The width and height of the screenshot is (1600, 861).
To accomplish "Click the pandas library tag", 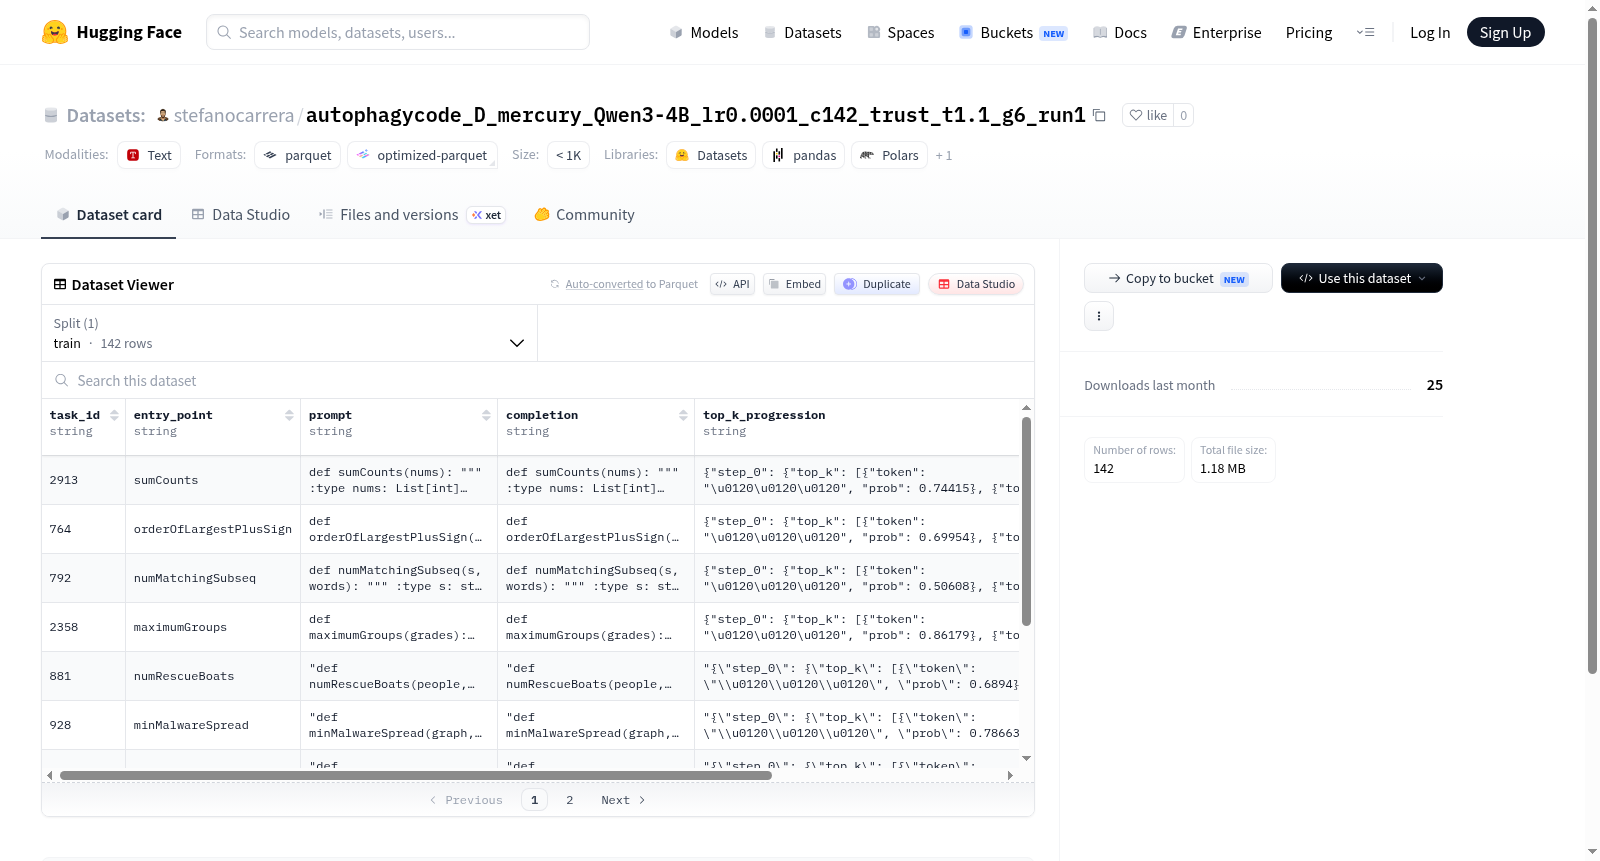I will (804, 155).
